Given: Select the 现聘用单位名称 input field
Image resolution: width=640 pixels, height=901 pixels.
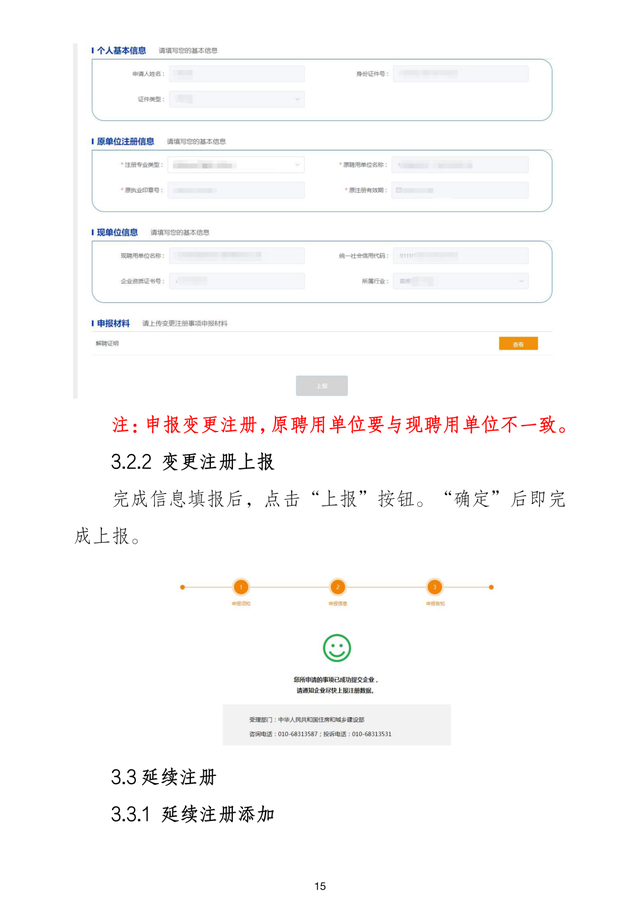Looking at the screenshot, I should tap(237, 256).
